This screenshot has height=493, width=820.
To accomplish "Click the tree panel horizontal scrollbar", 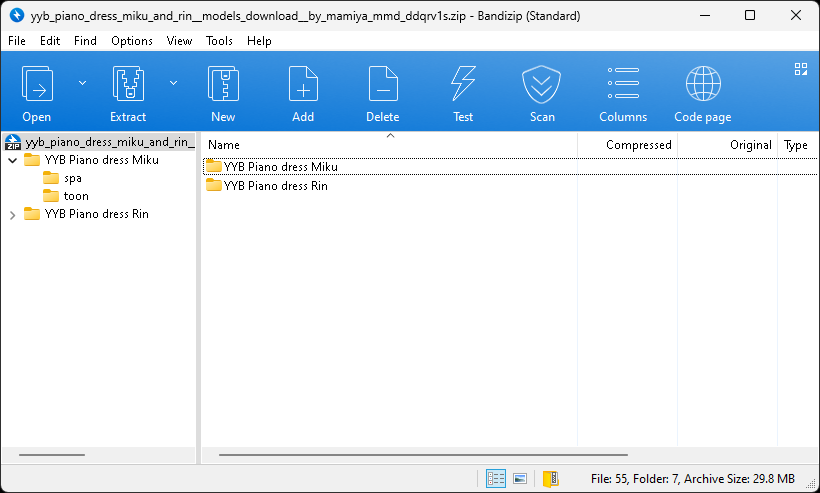I will 52,455.
